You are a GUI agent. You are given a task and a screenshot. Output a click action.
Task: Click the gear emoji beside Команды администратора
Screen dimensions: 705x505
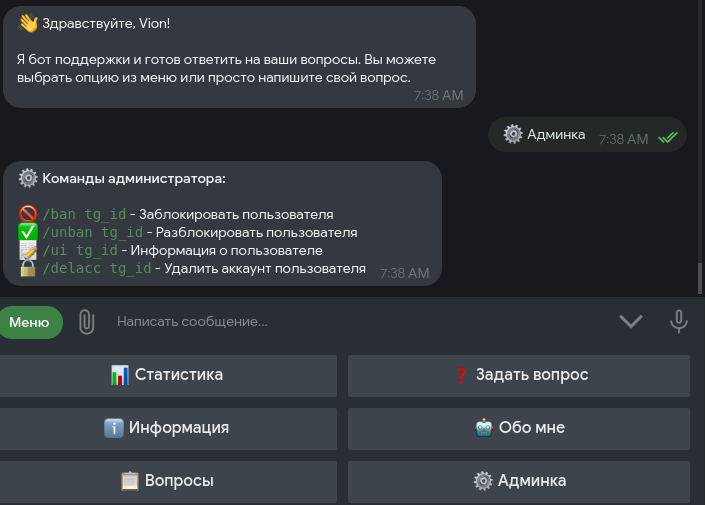(x=28, y=178)
